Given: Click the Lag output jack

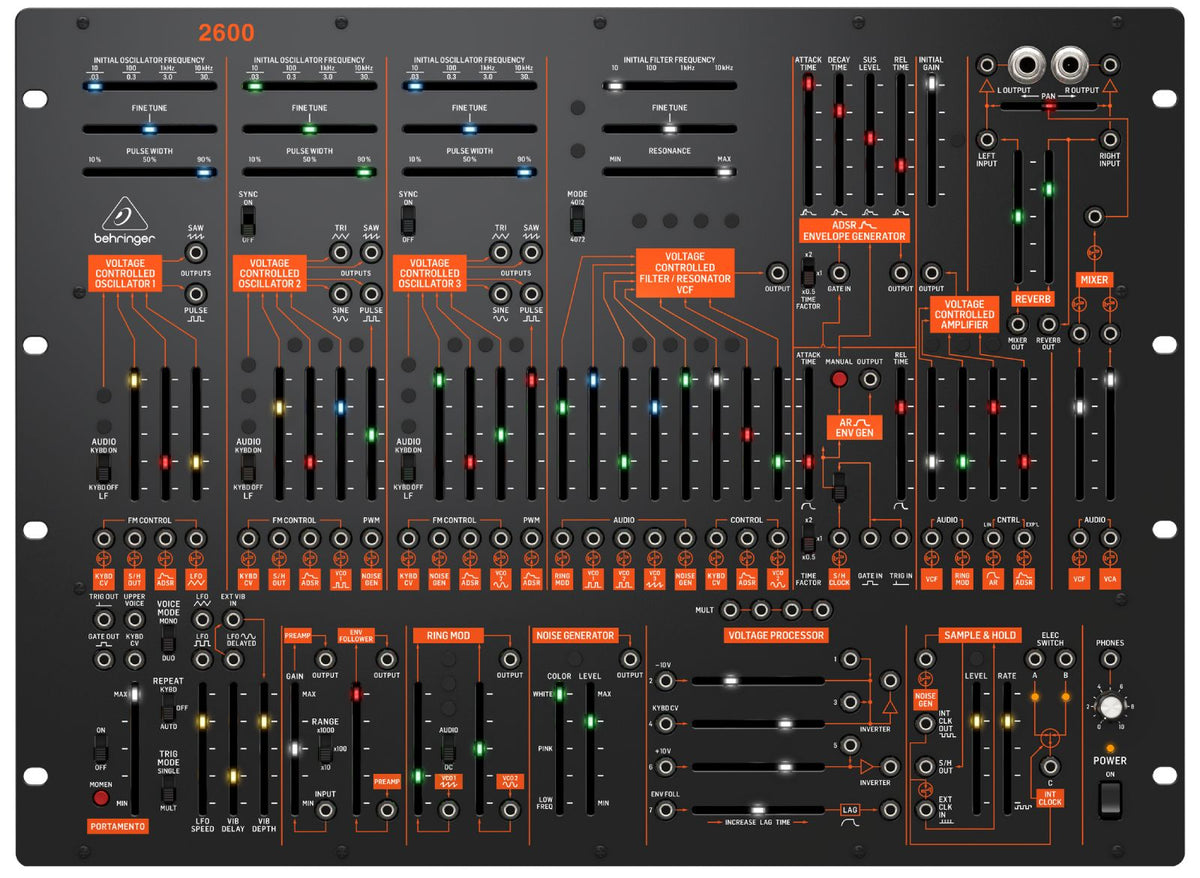Looking at the screenshot, I should pos(888,810).
